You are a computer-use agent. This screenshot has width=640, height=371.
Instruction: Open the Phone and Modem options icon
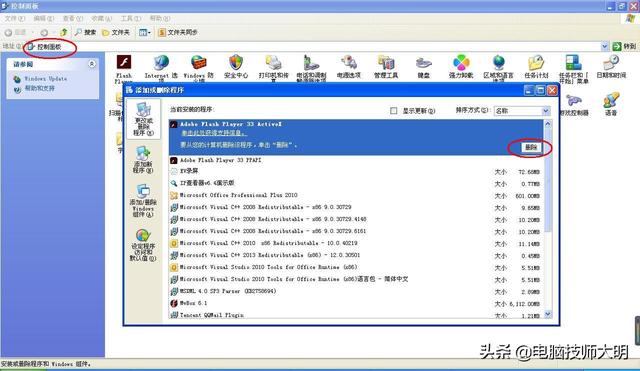311,68
